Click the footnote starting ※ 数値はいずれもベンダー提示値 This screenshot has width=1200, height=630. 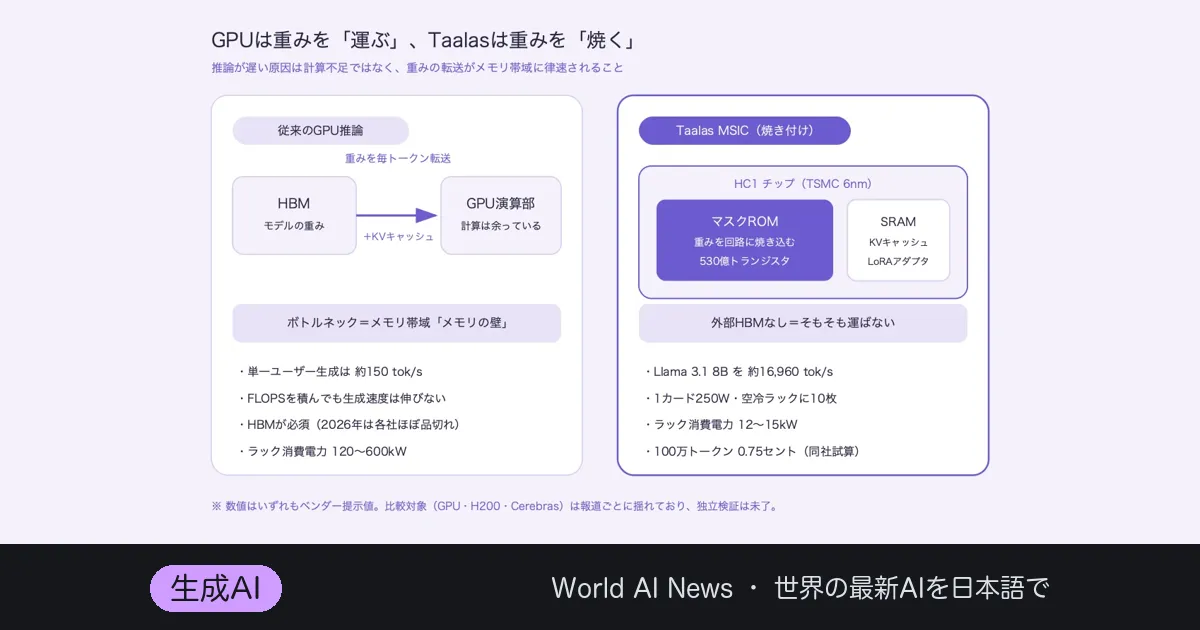pyautogui.click(x=494, y=506)
